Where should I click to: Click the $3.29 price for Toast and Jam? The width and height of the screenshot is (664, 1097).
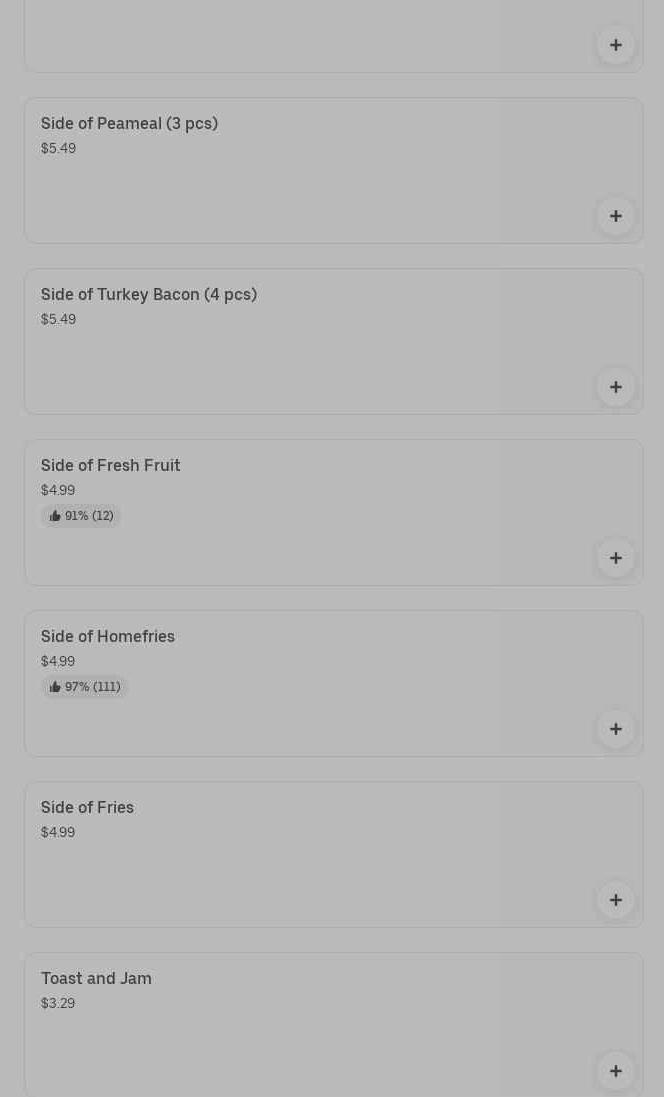point(58,1003)
